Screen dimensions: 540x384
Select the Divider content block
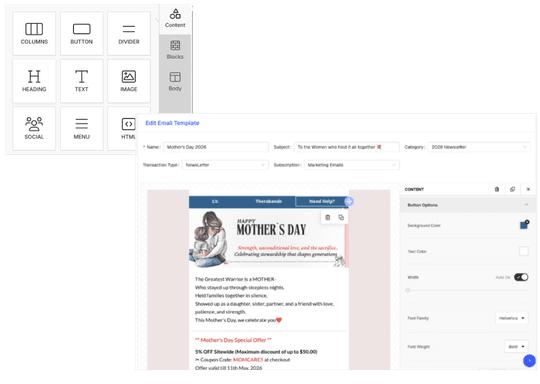[x=129, y=33]
